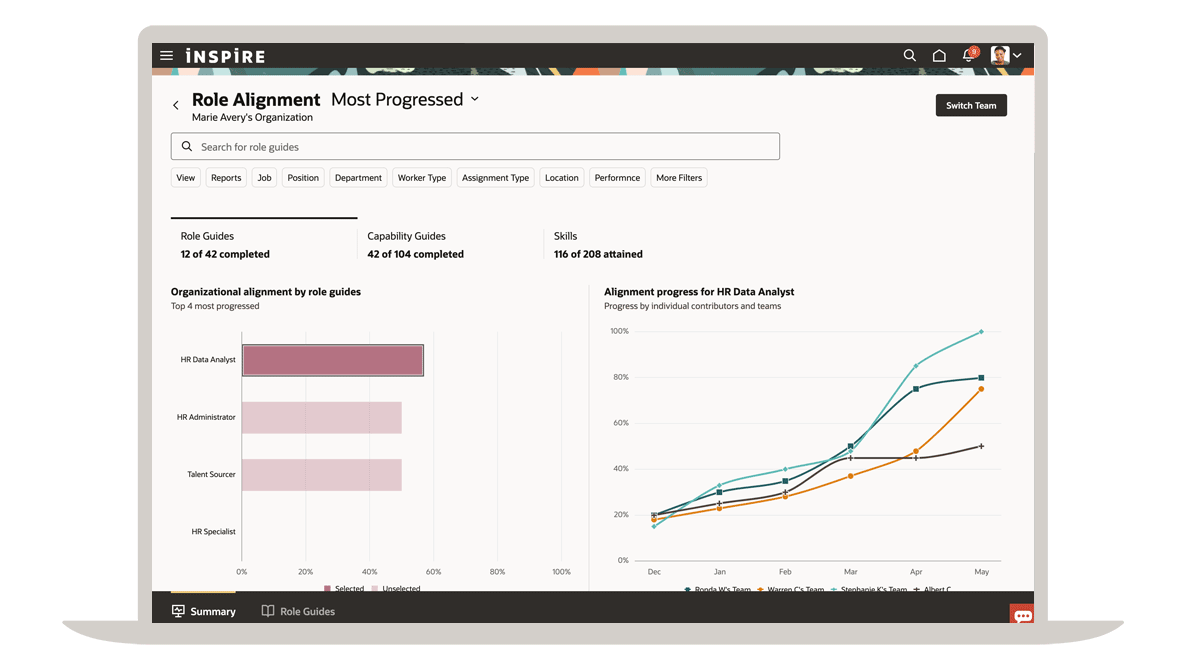Click the user profile avatar
1187x670 pixels.
click(x=1000, y=56)
